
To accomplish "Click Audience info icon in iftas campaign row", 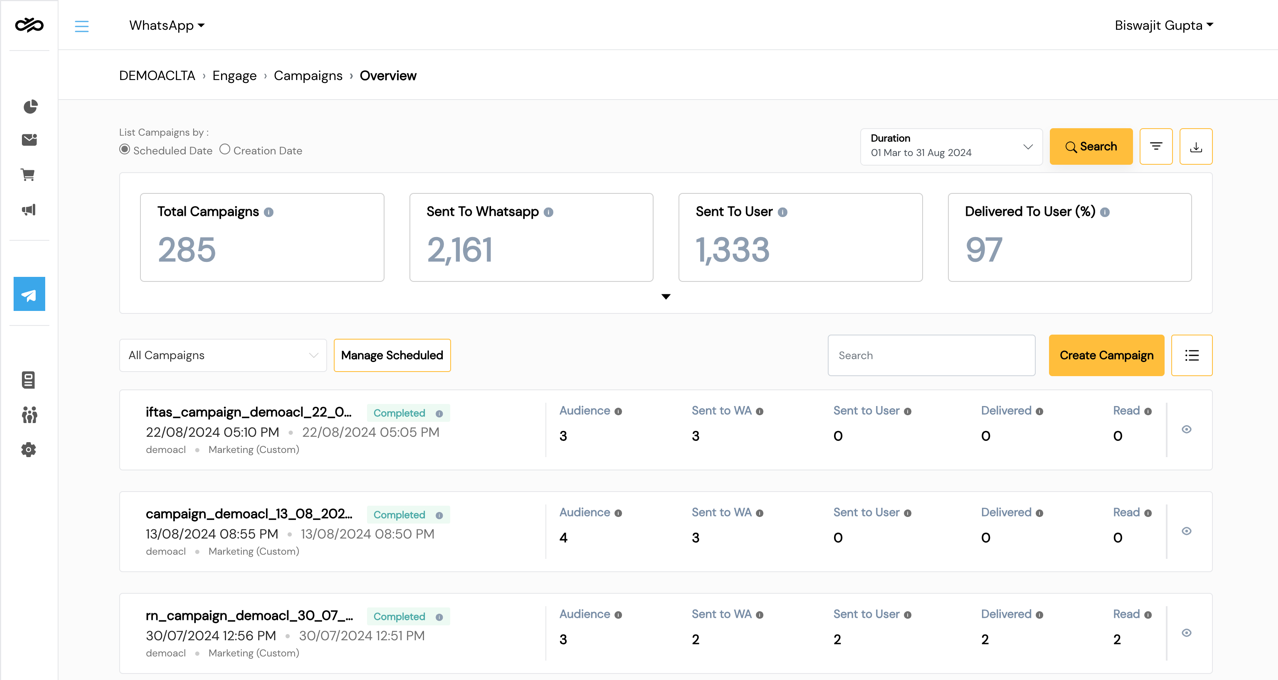I will click(618, 411).
